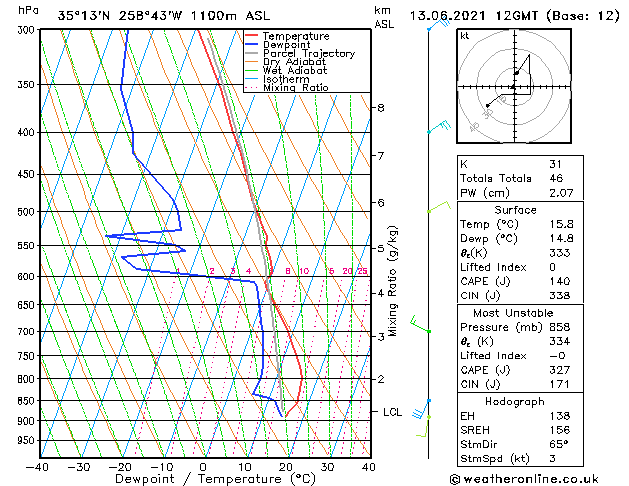Click the Surface section heading
The image size is (629, 486).
click(x=515, y=210)
